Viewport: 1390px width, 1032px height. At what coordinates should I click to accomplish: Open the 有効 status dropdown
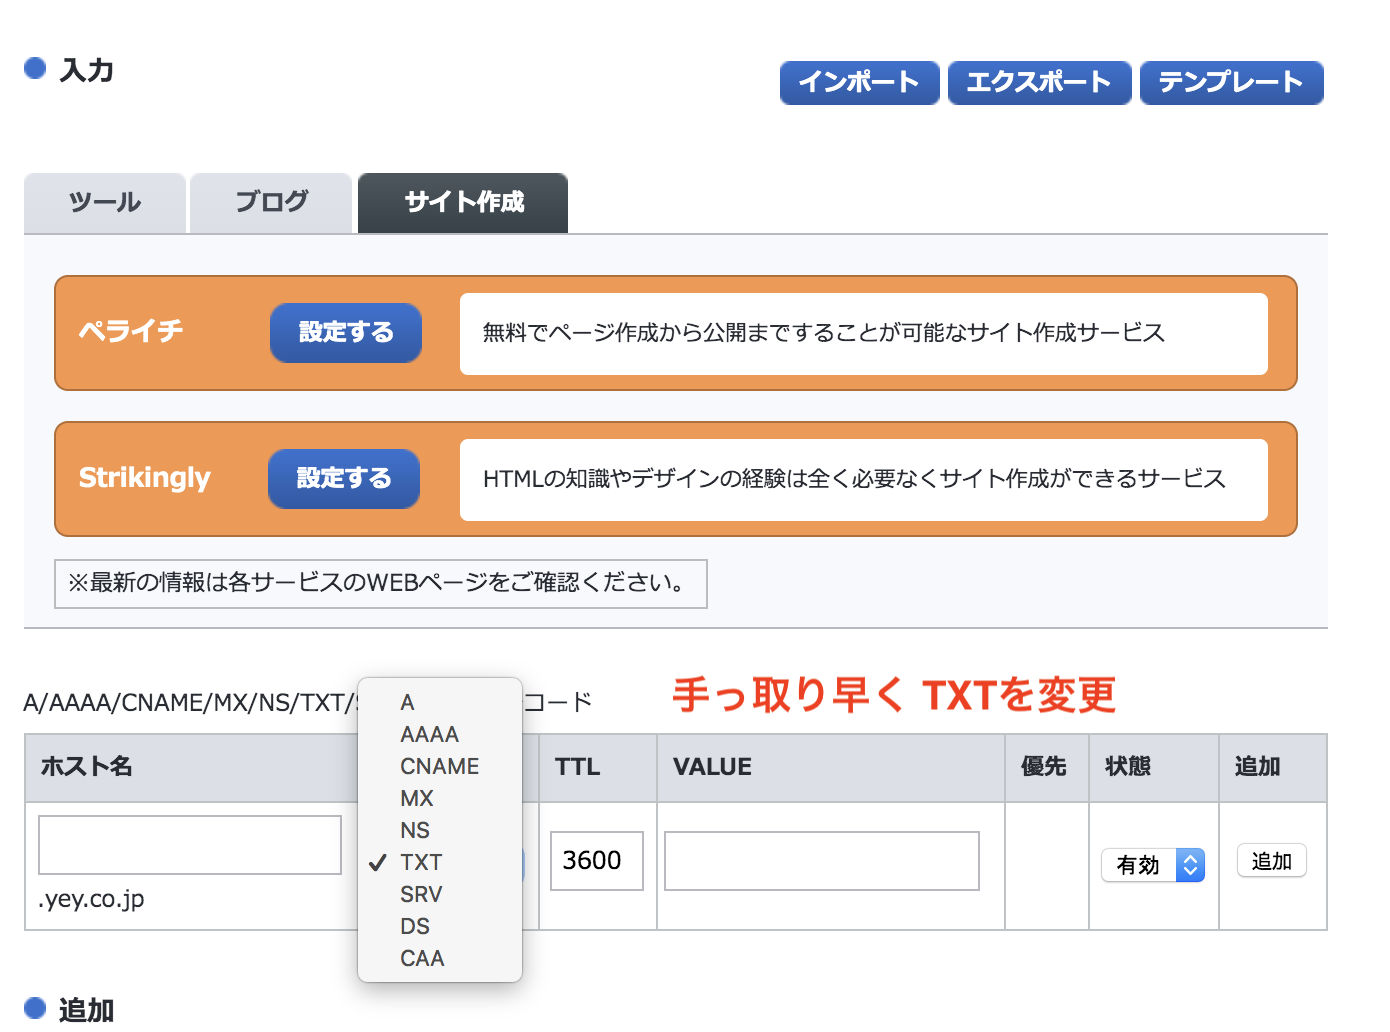(x=1152, y=865)
